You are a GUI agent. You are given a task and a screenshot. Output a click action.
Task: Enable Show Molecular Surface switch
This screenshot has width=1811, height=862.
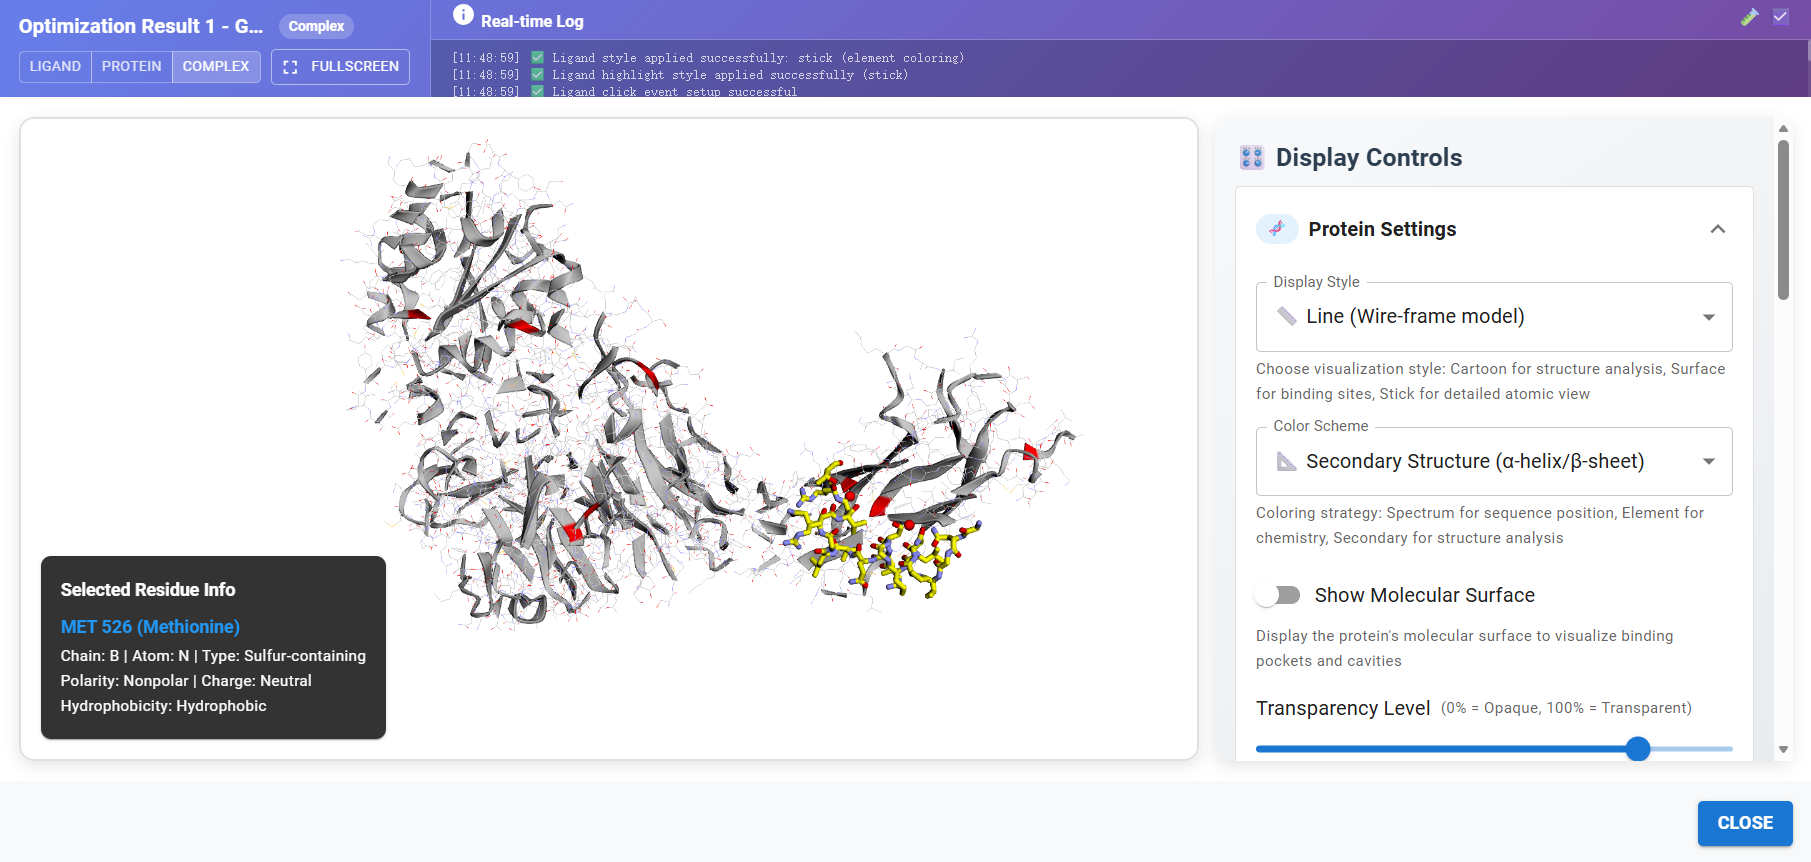(1278, 595)
